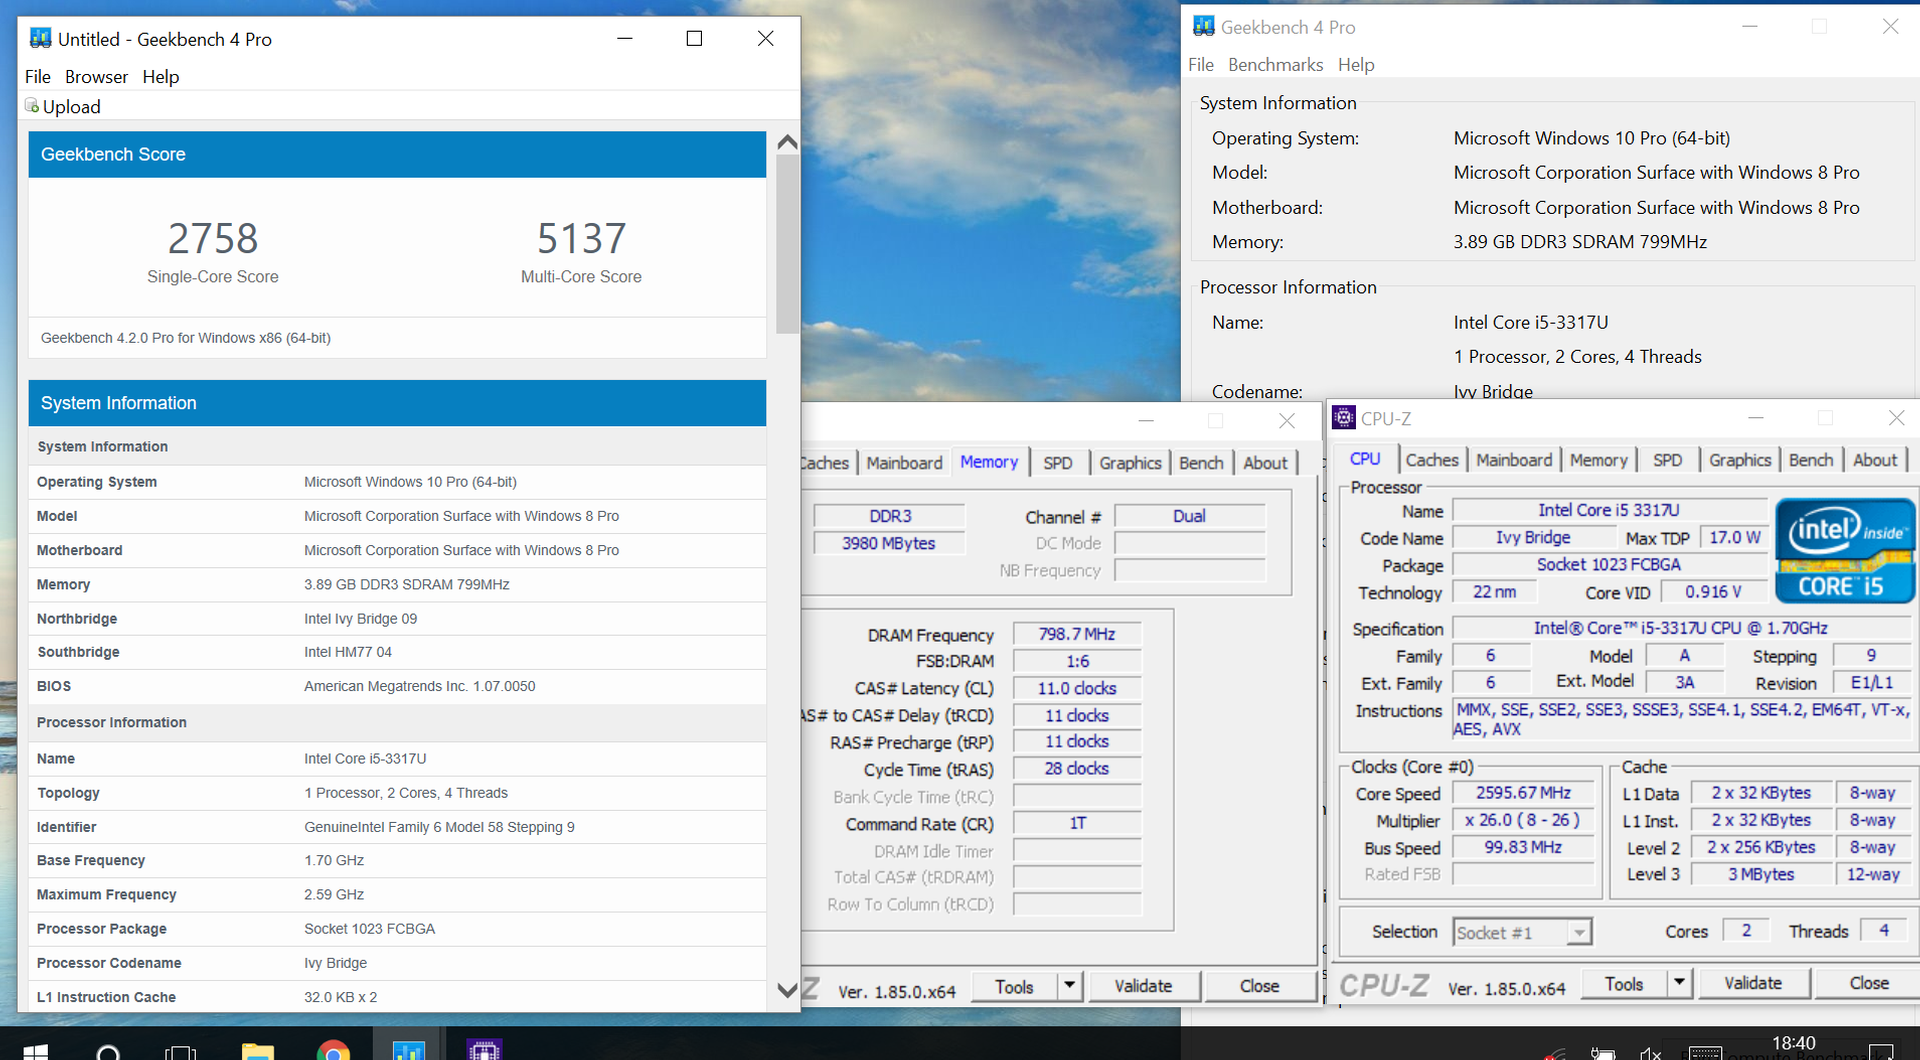Click the Close button in the CPU-Z processor window
This screenshot has width=1920, height=1060.
pyautogui.click(x=1868, y=983)
